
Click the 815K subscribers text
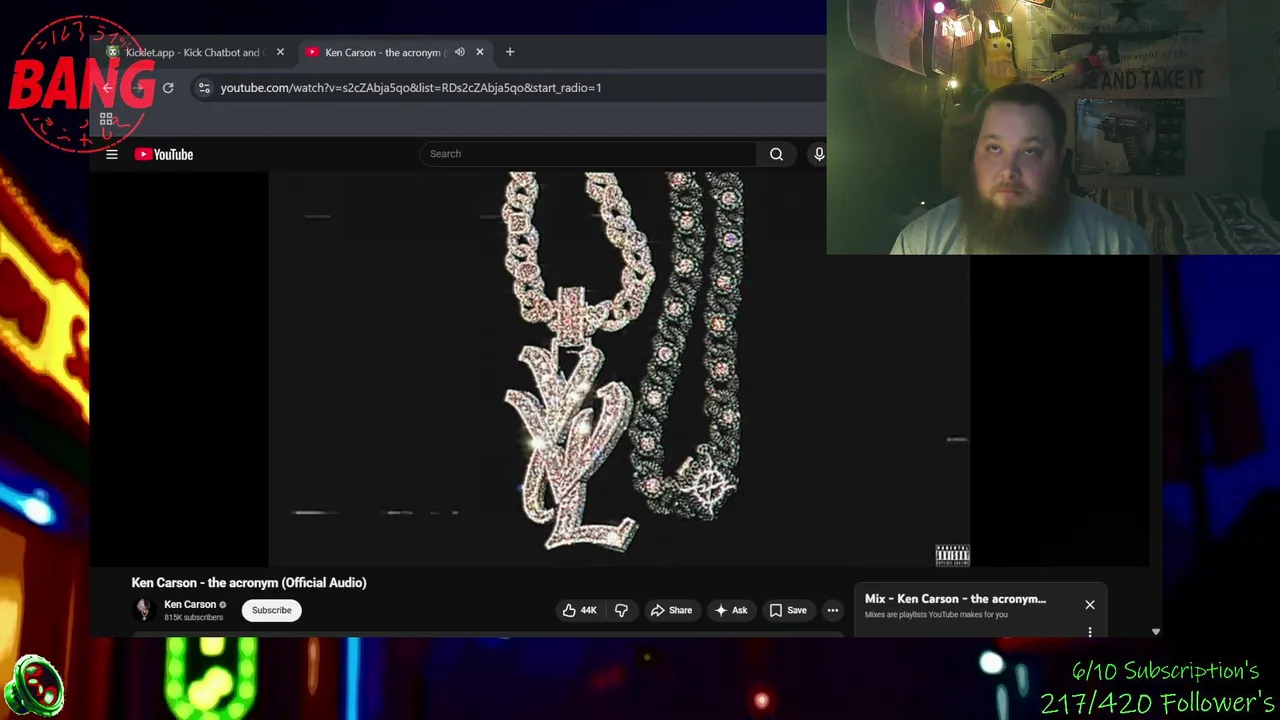[x=194, y=618]
